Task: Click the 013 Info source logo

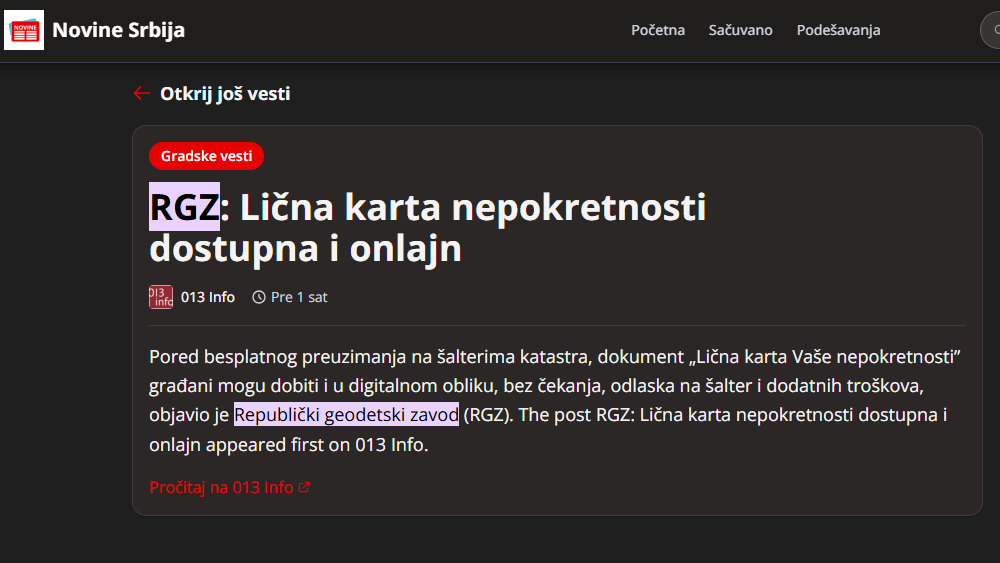Action: 161,297
